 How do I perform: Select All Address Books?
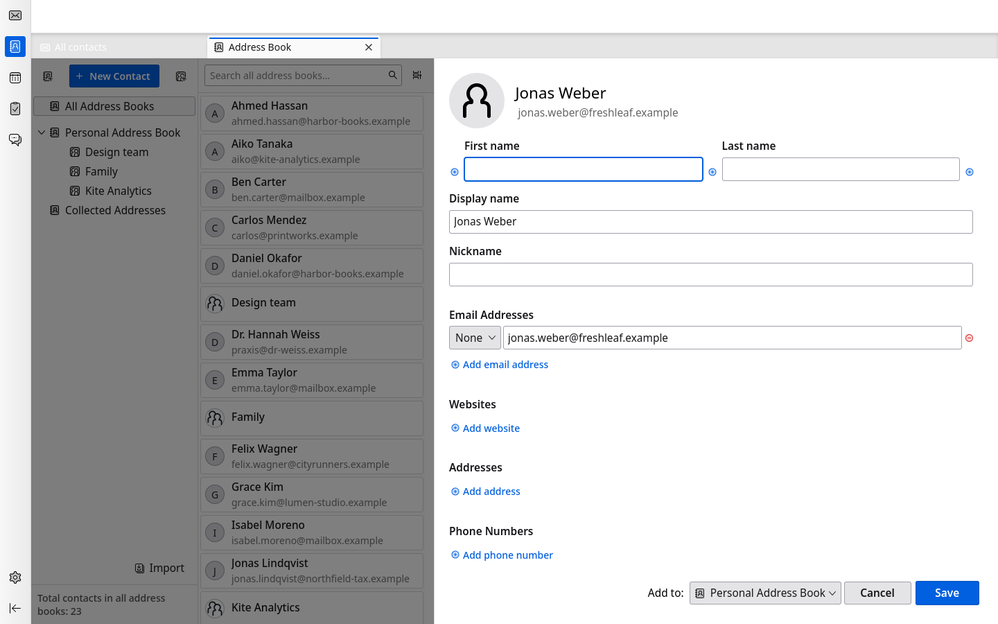click(x=115, y=106)
